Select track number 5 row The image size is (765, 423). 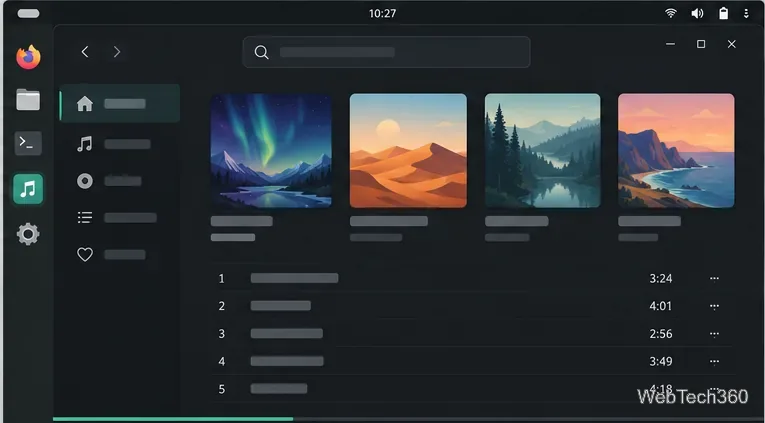[472, 389]
